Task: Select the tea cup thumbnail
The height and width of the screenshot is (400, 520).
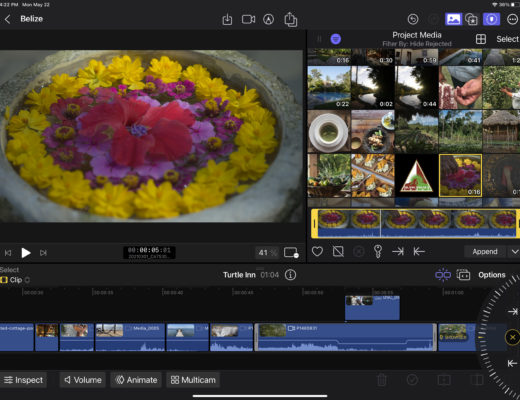Action: click(x=329, y=131)
